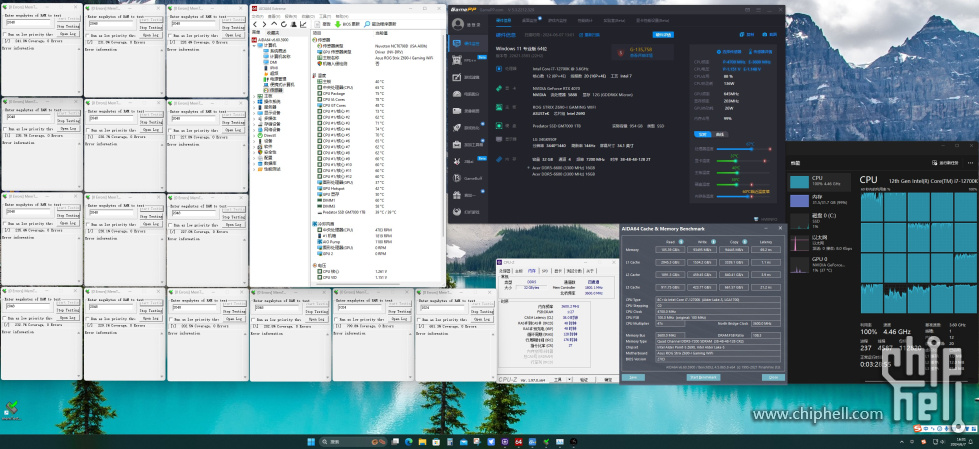Expand Acer DDR5-6600 memory entry in GamePP
979x449 pixels.
(x=529, y=167)
